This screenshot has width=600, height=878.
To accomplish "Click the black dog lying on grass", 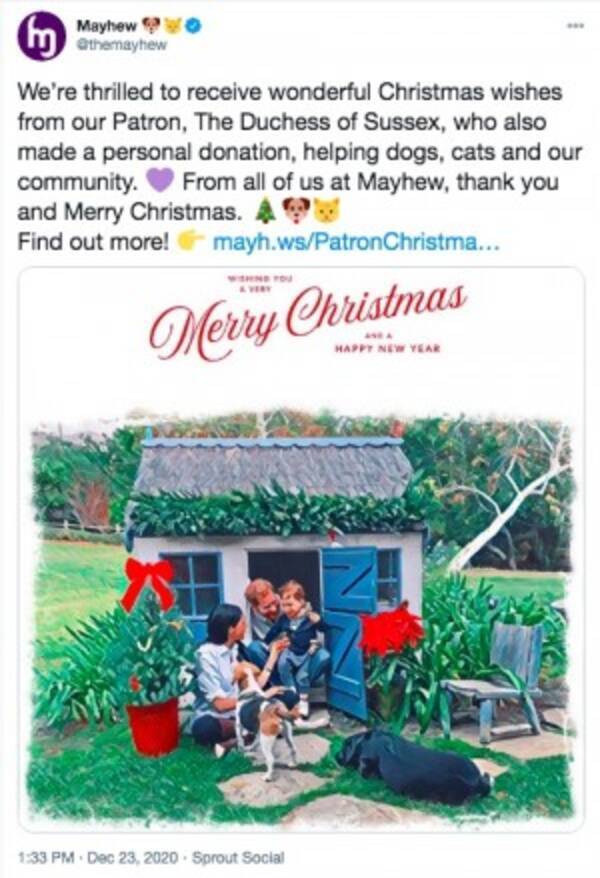I will coord(415,765).
